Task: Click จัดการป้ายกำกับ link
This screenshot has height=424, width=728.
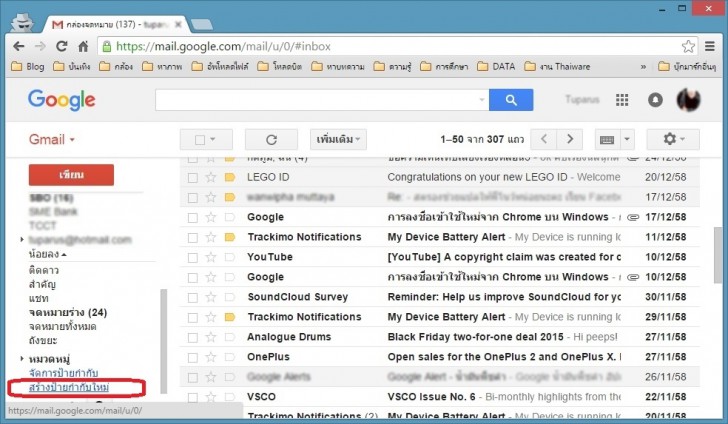Action: [x=63, y=373]
